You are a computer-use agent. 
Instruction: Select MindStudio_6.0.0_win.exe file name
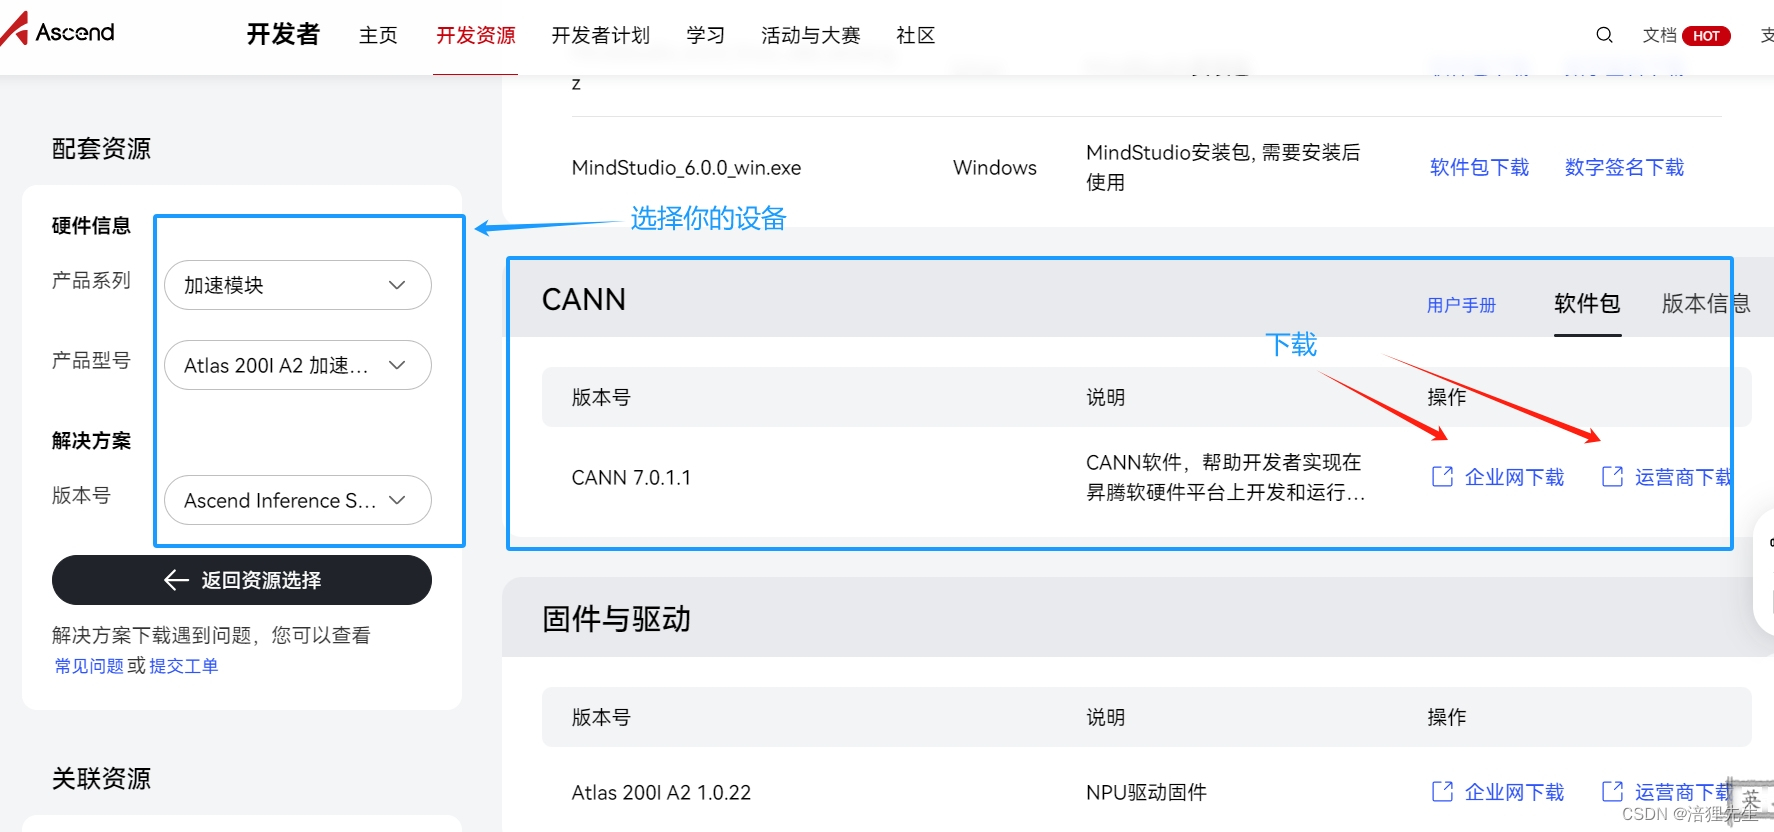click(x=686, y=168)
